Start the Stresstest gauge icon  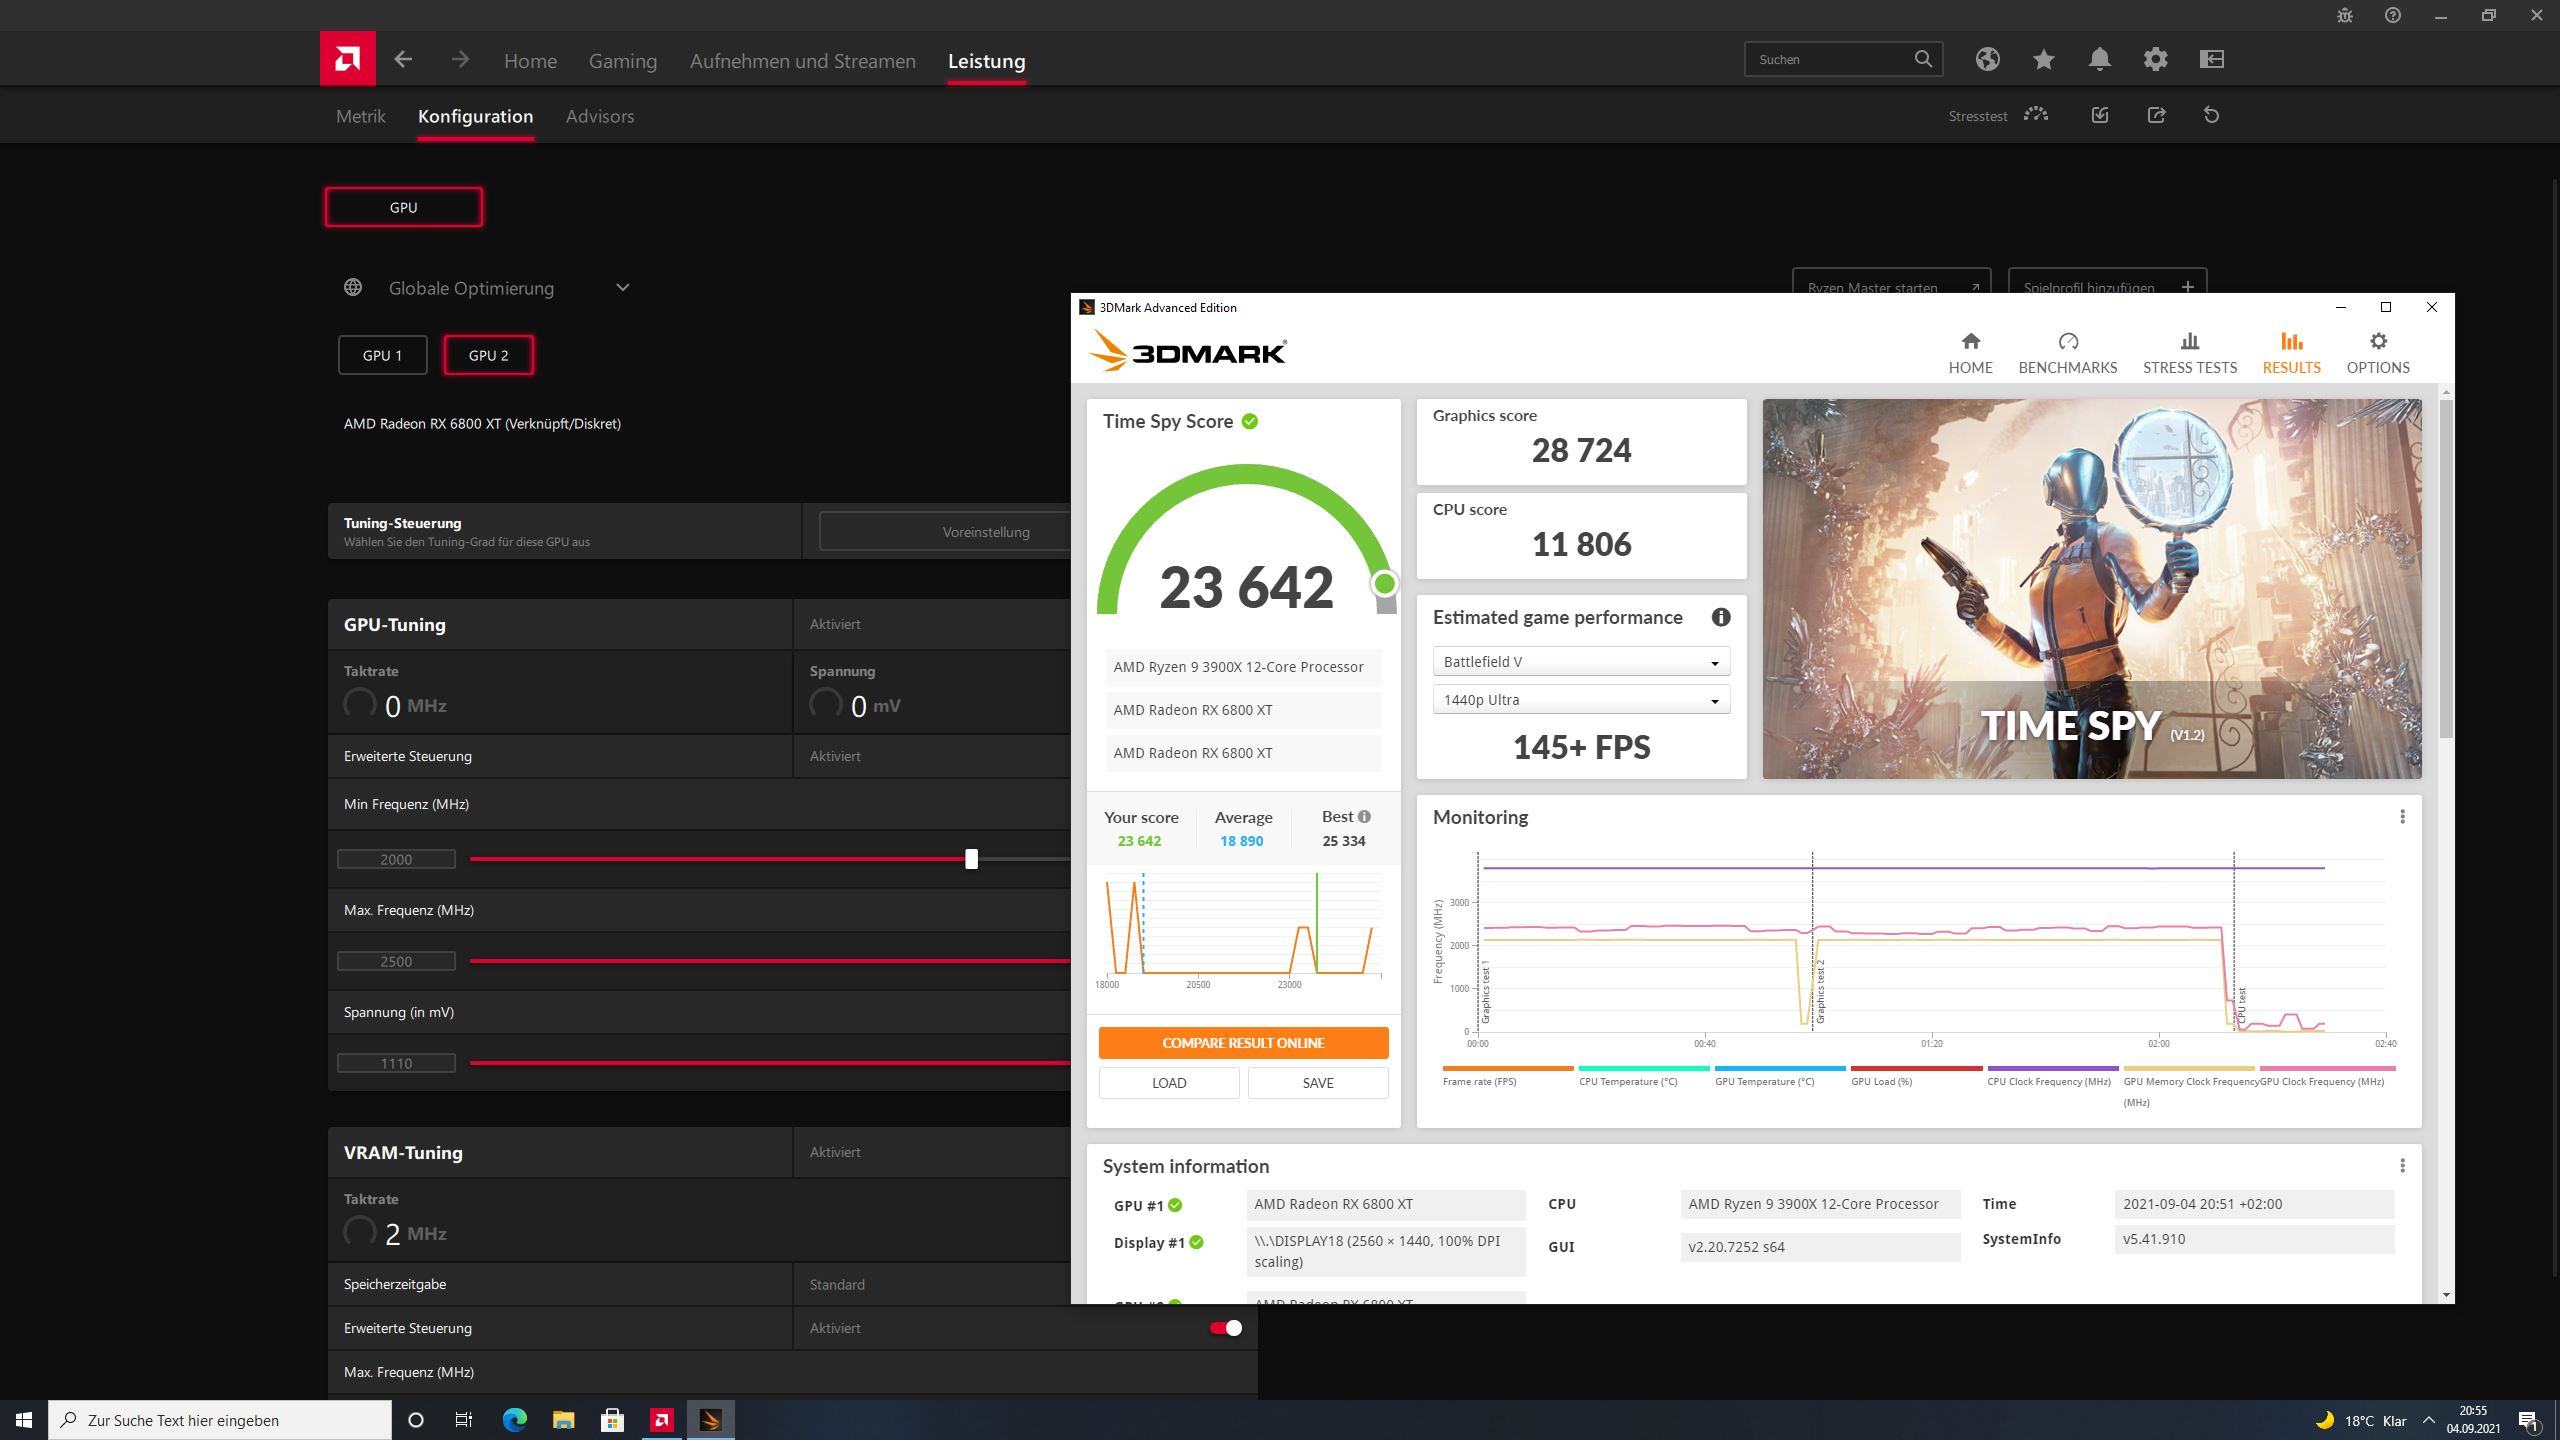[2036, 115]
